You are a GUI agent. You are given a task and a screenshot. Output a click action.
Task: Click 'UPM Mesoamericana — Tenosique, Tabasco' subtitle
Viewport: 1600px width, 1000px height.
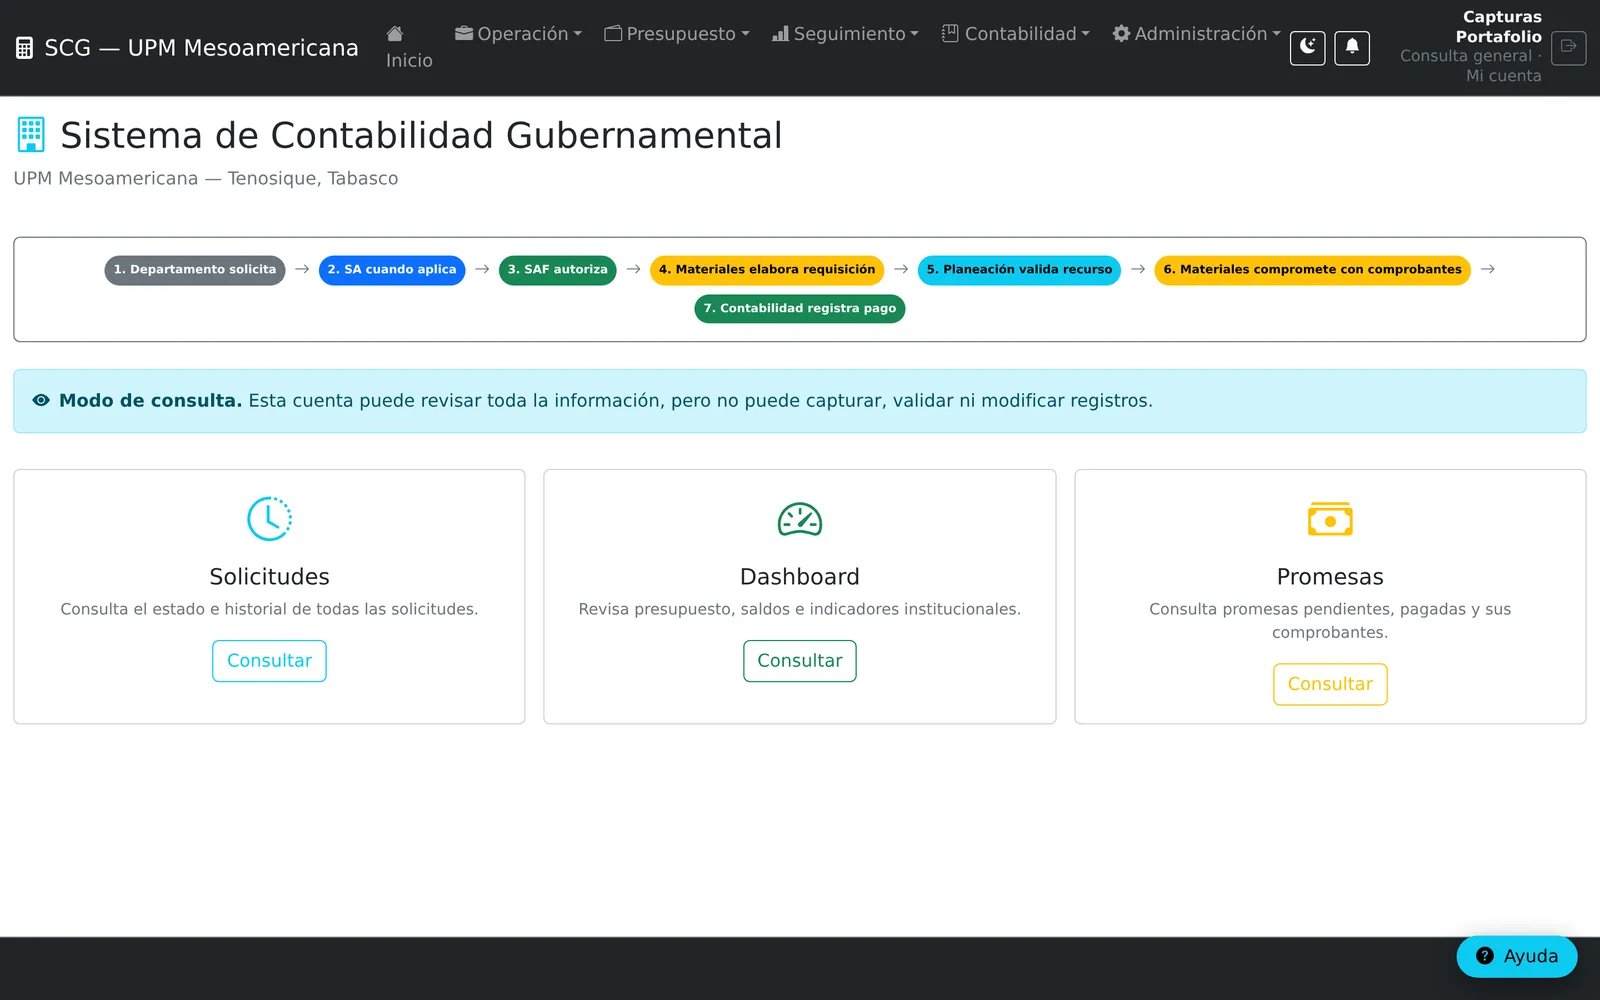point(206,178)
